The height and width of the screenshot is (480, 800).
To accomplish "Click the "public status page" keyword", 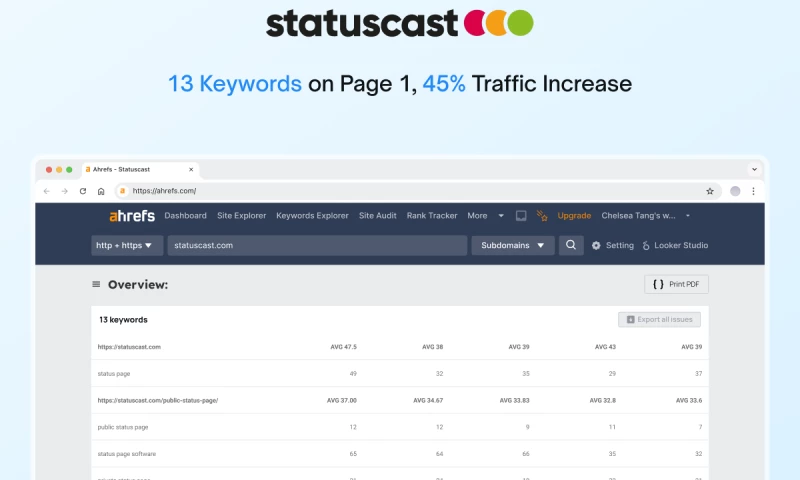I will pyautogui.click(x=122, y=427).
